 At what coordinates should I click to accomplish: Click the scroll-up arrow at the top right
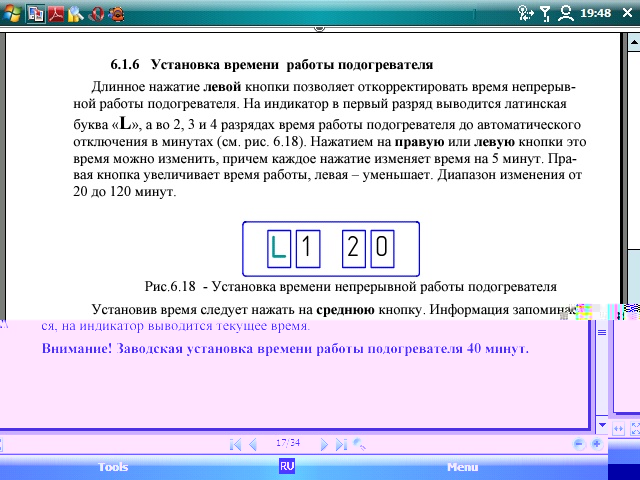[634, 42]
